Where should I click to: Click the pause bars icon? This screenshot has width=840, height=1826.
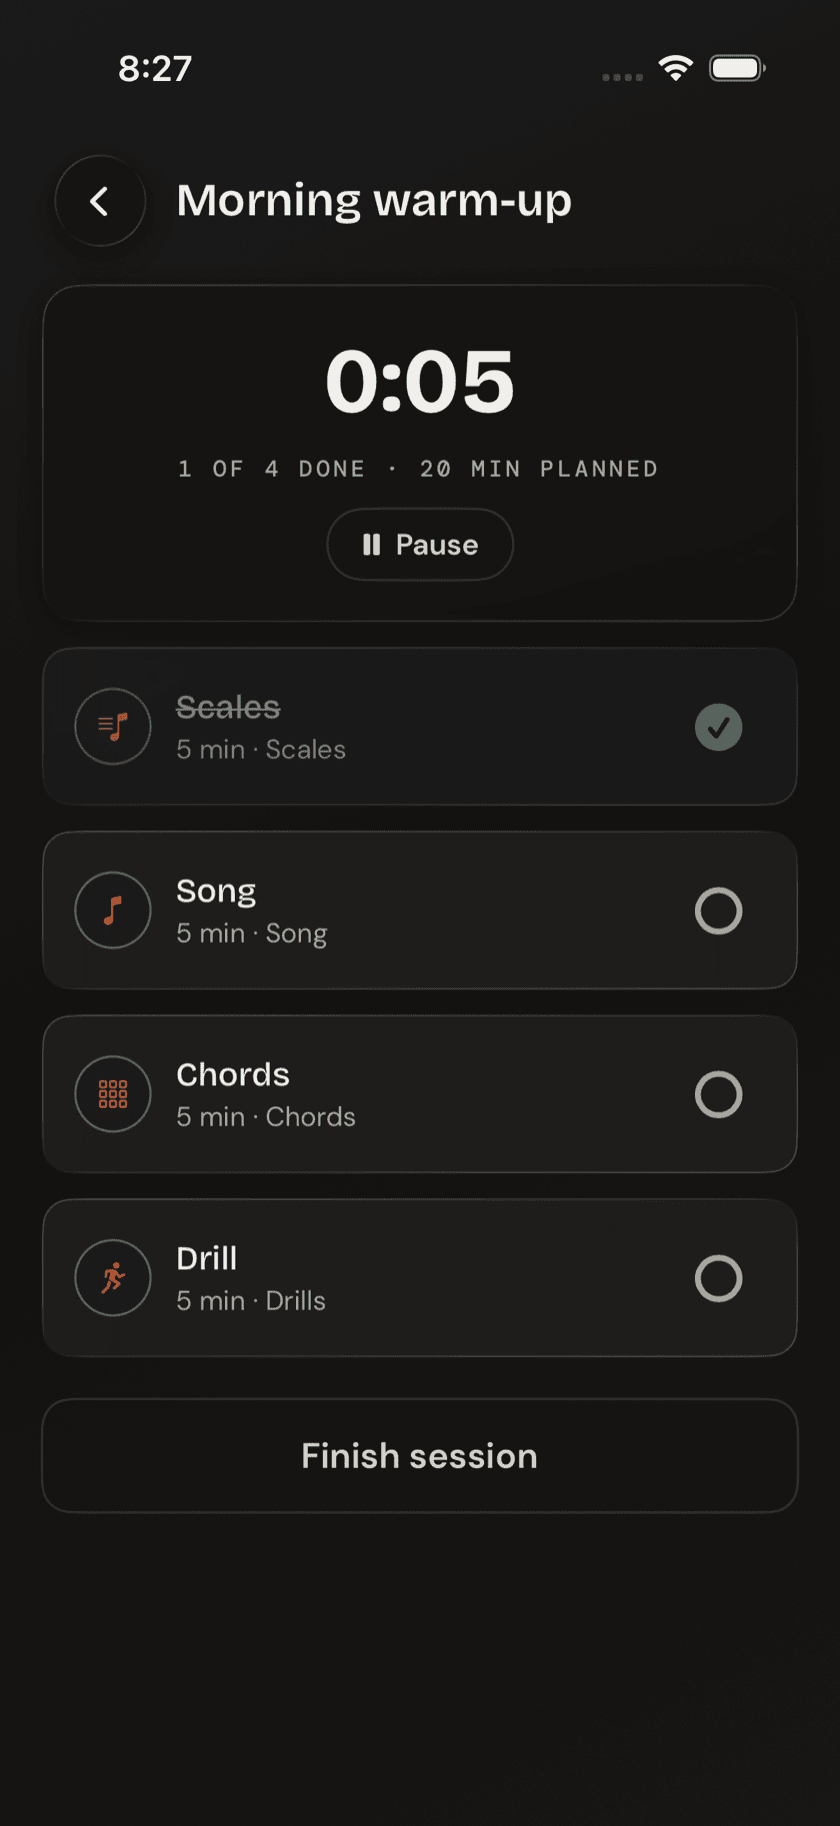(x=372, y=544)
